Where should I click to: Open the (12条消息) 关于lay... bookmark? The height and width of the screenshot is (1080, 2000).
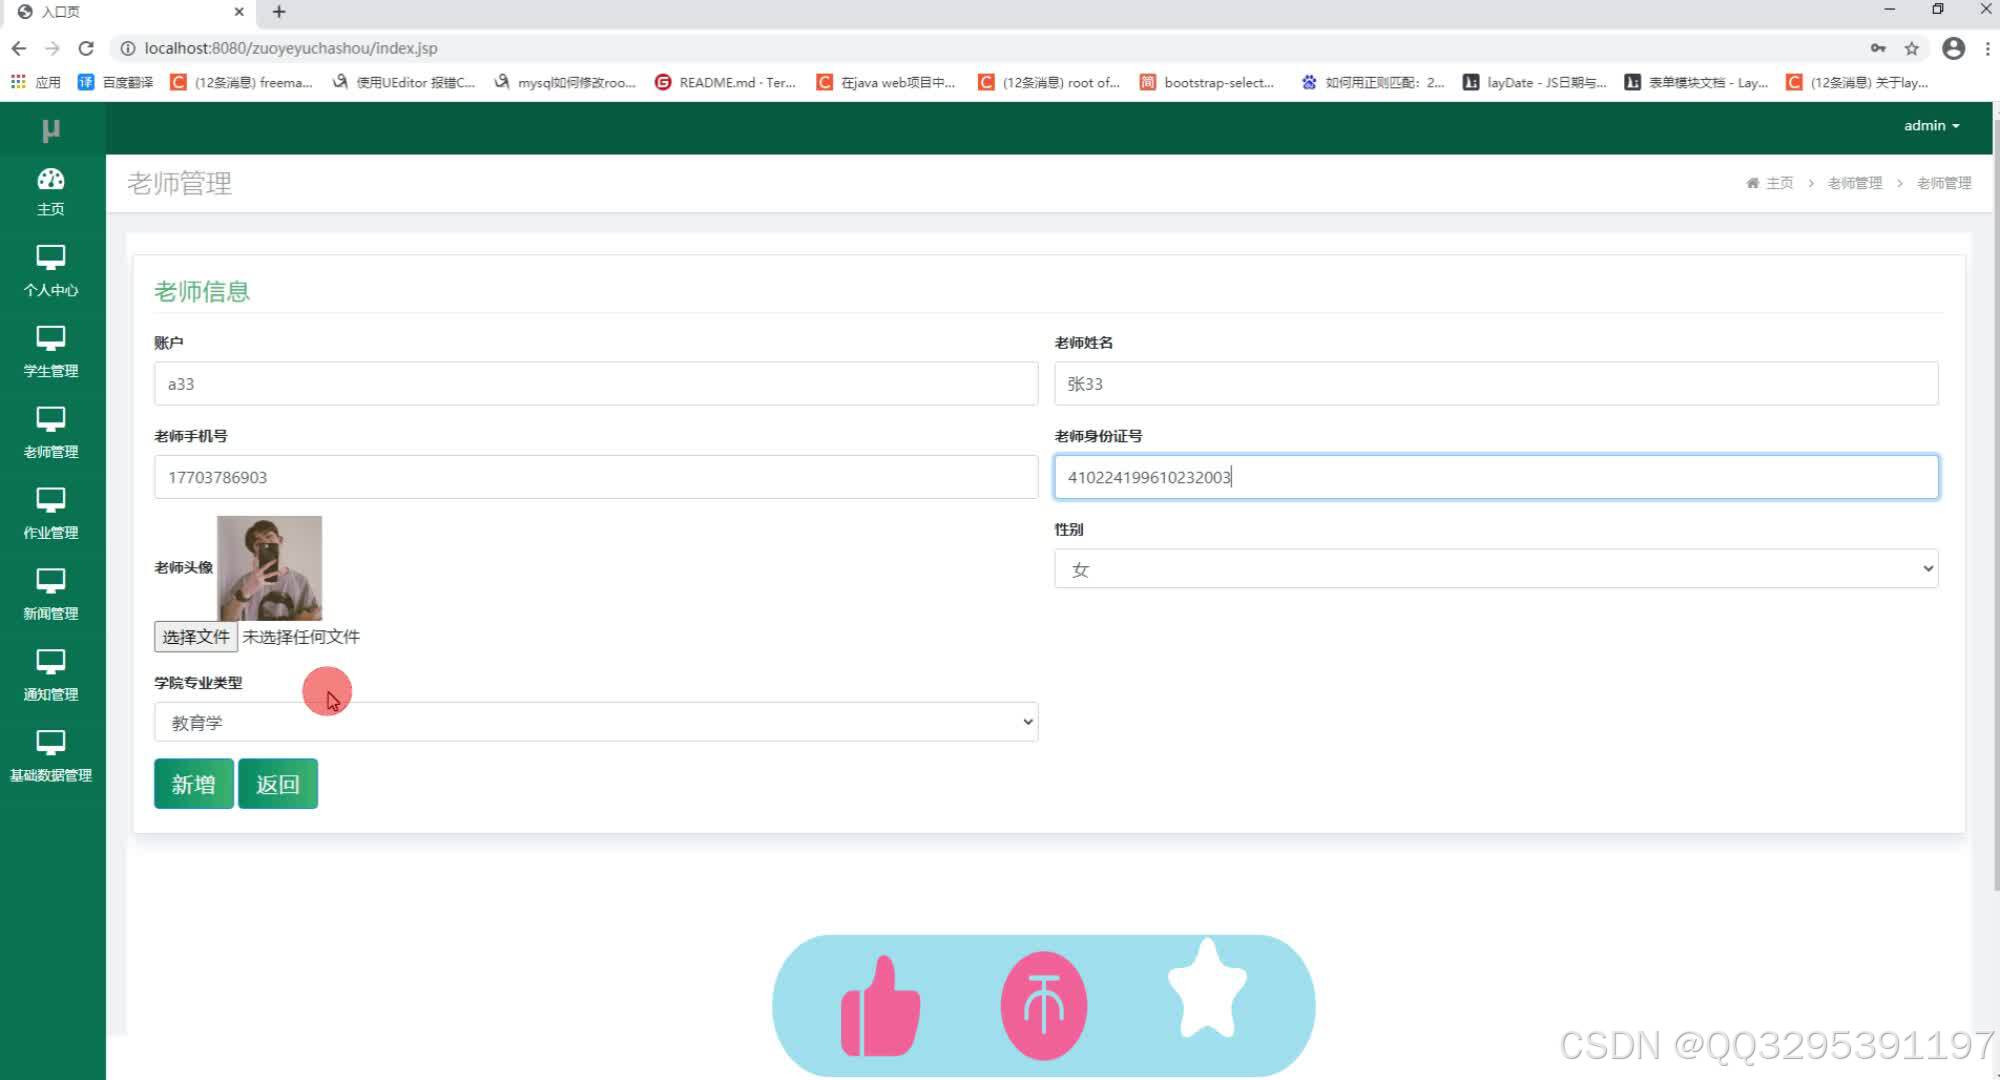(1857, 82)
